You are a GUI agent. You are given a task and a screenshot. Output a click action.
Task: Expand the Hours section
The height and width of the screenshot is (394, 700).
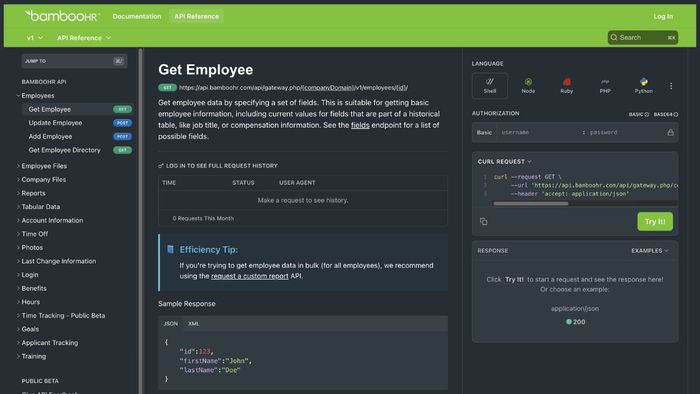(18, 302)
